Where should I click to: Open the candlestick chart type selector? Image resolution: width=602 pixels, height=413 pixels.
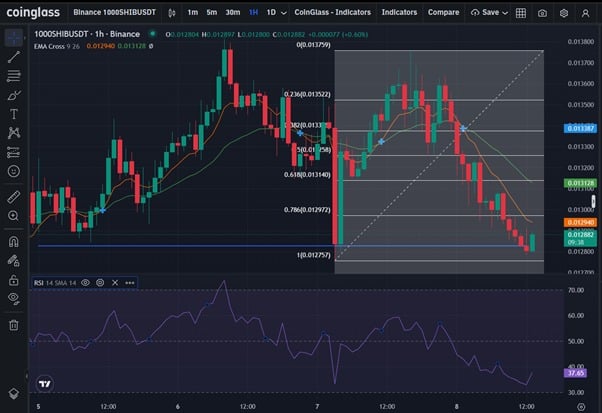point(172,13)
